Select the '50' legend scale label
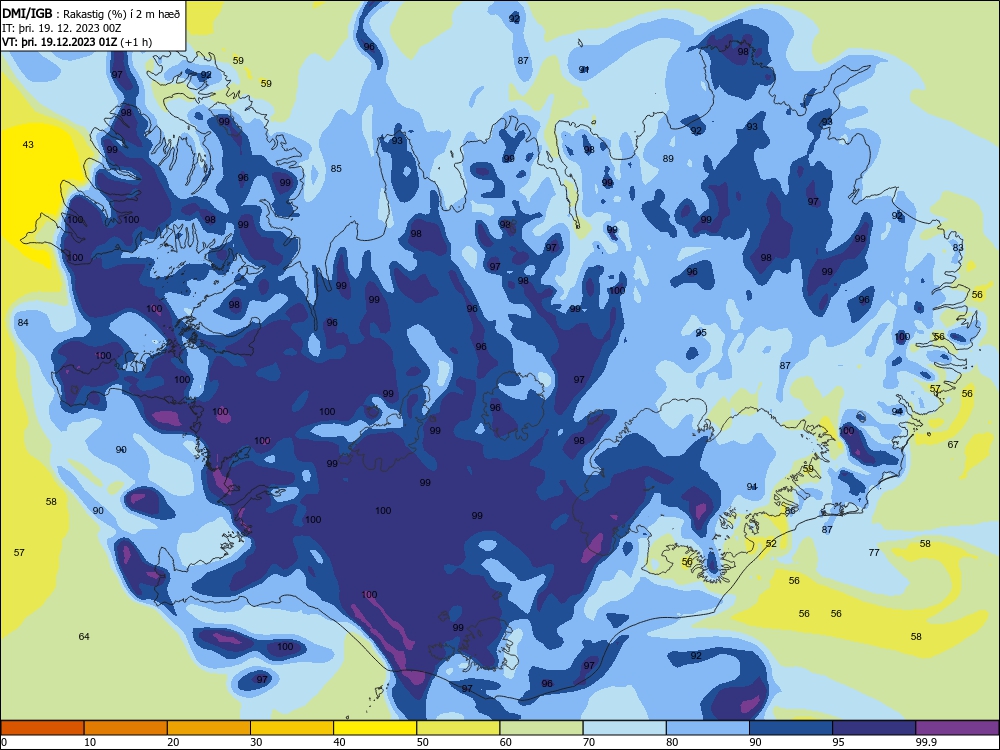The width and height of the screenshot is (1000, 750). 423,742
